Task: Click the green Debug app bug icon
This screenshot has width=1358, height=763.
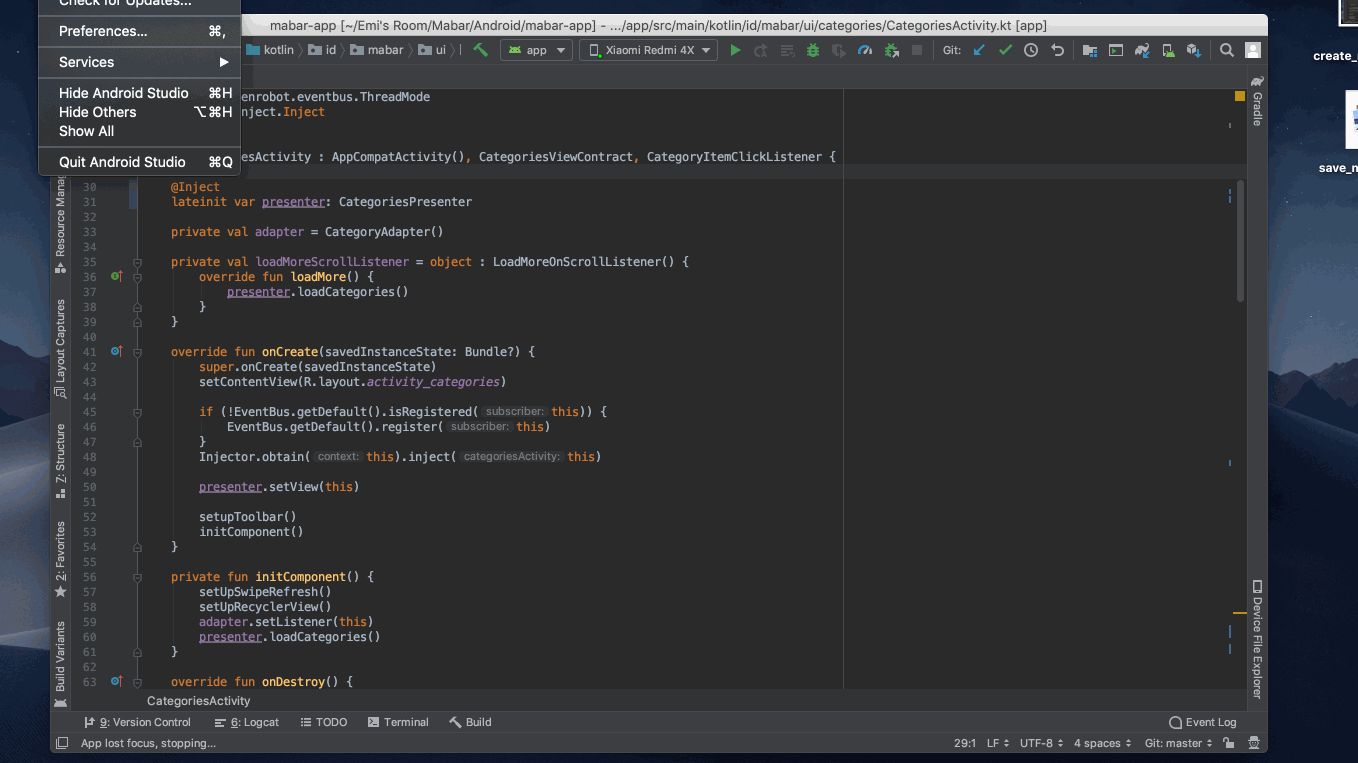Action: (813, 50)
